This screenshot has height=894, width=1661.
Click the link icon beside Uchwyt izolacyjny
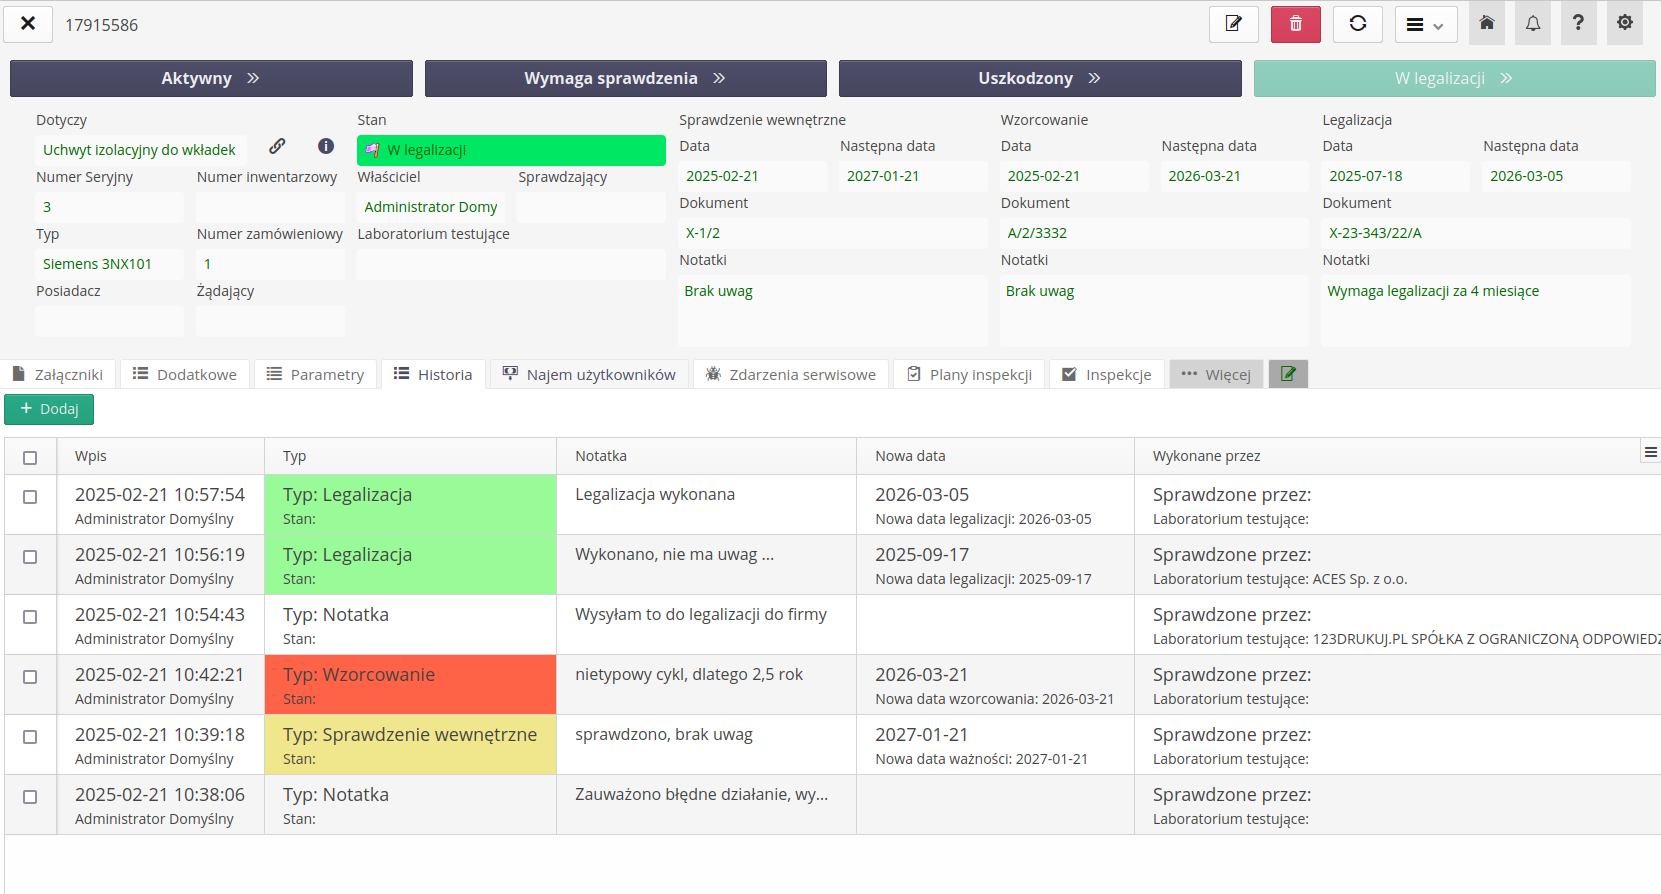pos(277,147)
